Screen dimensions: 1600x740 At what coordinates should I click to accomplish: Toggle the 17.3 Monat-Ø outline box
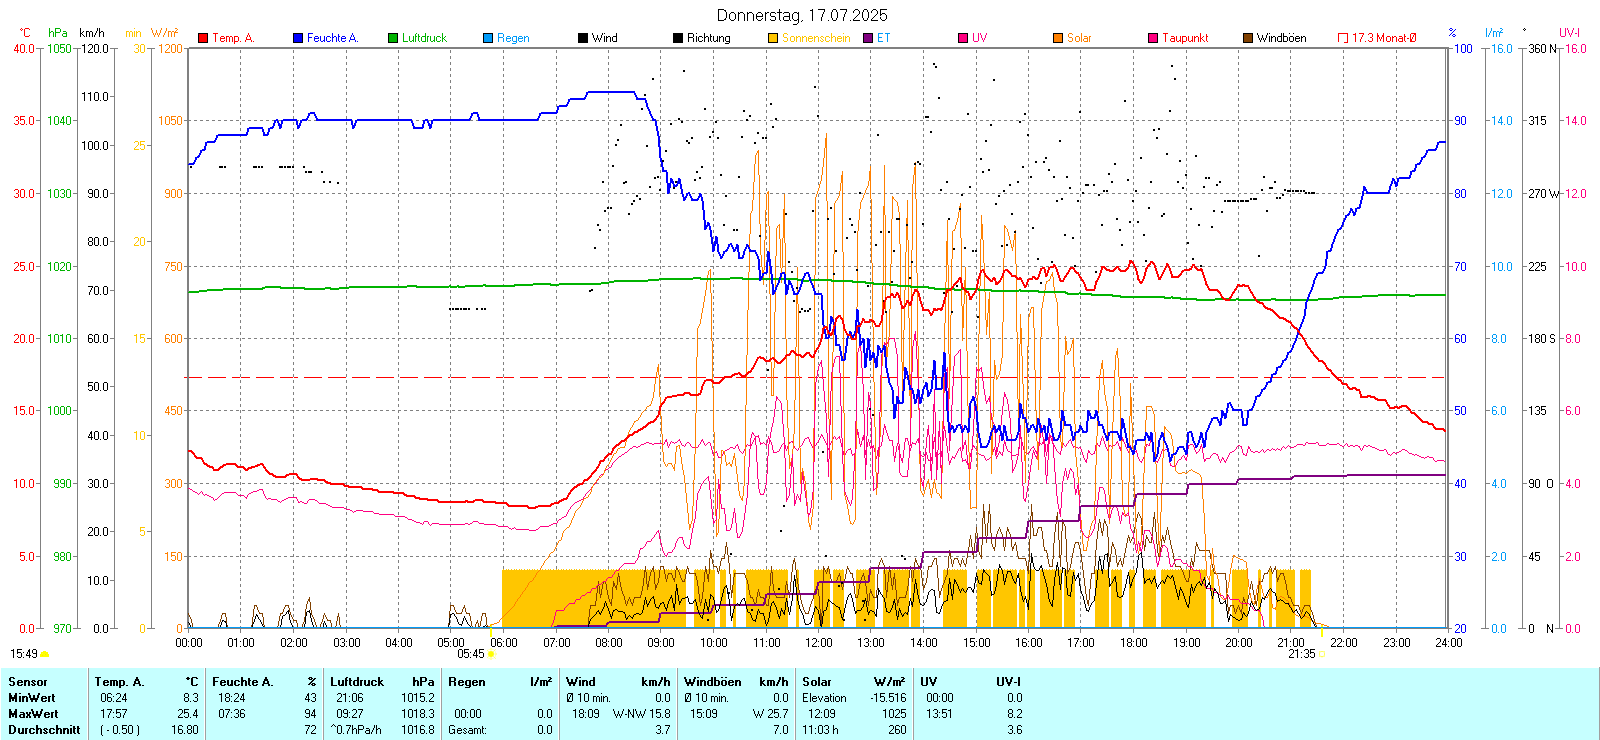1343,38
